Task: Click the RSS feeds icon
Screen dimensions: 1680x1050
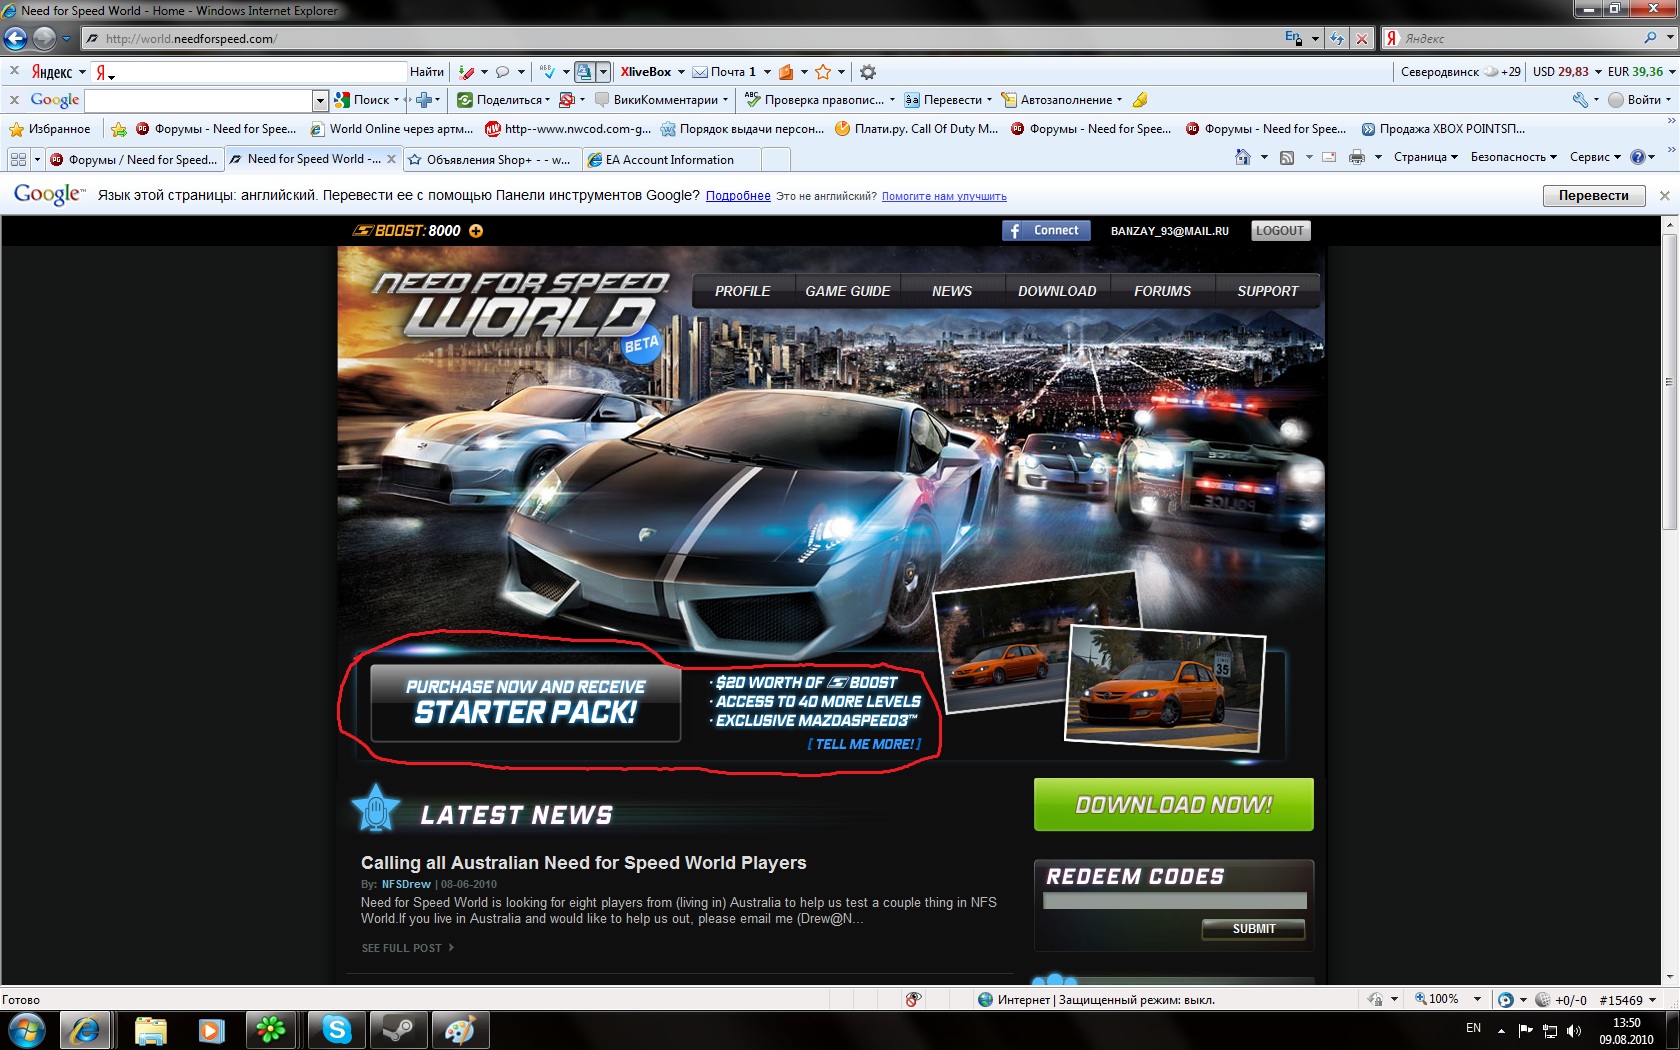Action: [1287, 157]
